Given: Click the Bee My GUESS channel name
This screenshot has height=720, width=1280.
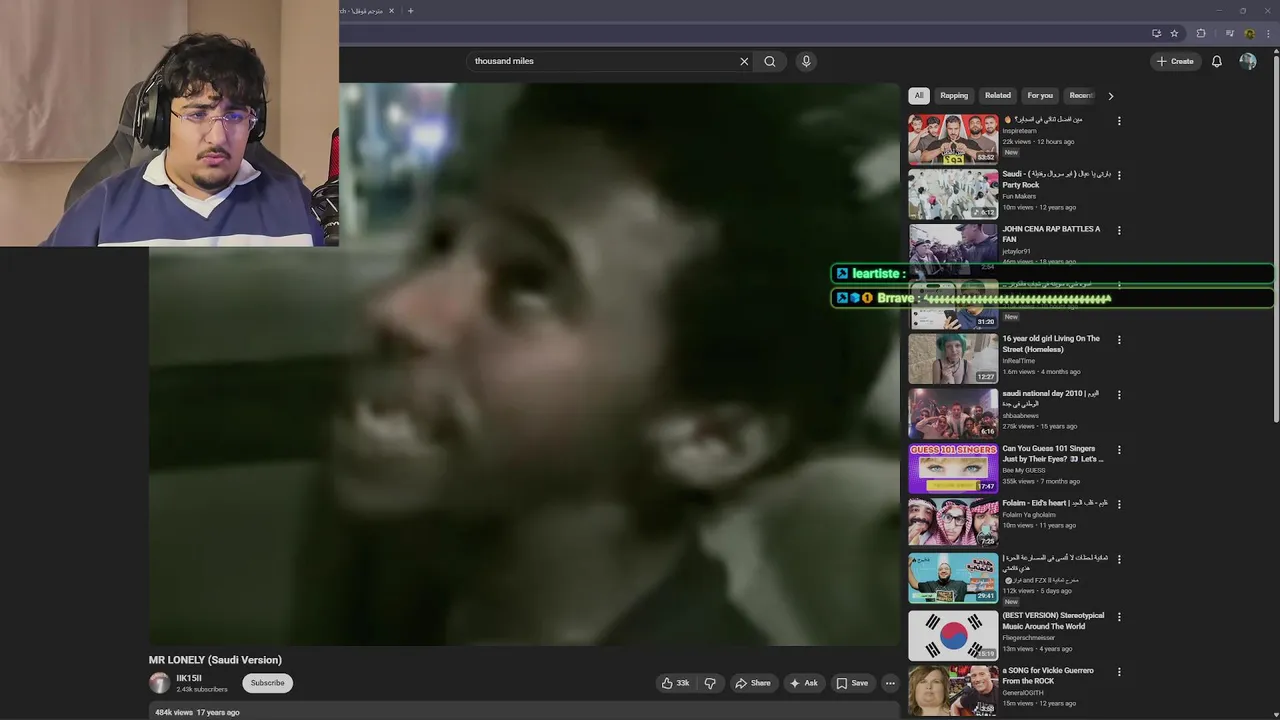Looking at the screenshot, I should click(1024, 470).
